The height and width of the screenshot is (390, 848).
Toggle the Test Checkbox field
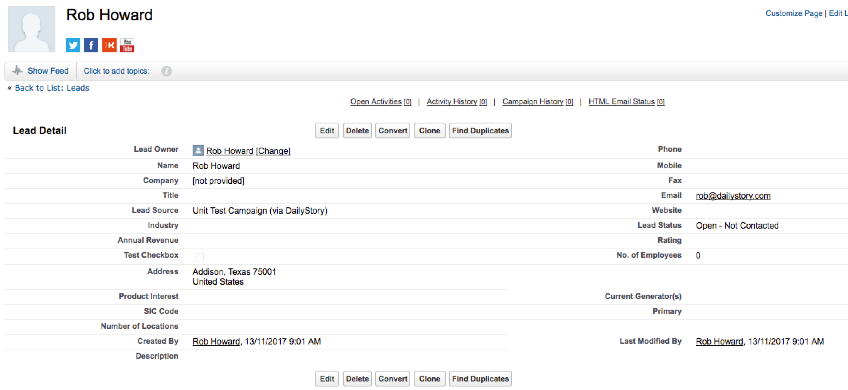pos(199,256)
